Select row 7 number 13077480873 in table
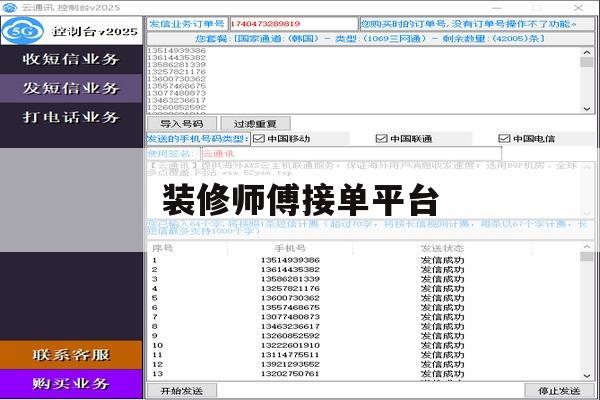600x400 pixels. pyautogui.click(x=290, y=317)
